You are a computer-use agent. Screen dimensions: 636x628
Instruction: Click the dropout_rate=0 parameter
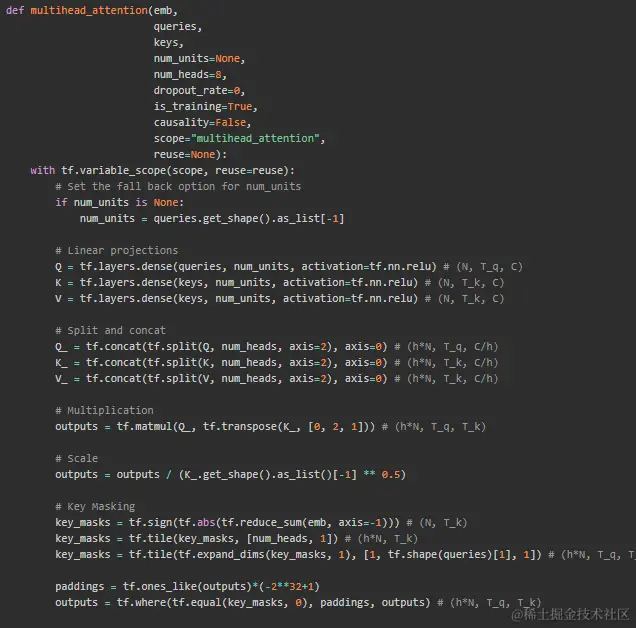pyautogui.click(x=199, y=90)
